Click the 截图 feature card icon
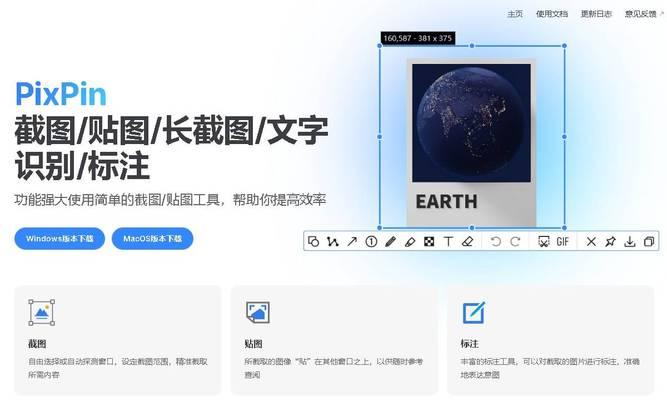Image resolution: width=667 pixels, height=400 pixels. coord(41,312)
